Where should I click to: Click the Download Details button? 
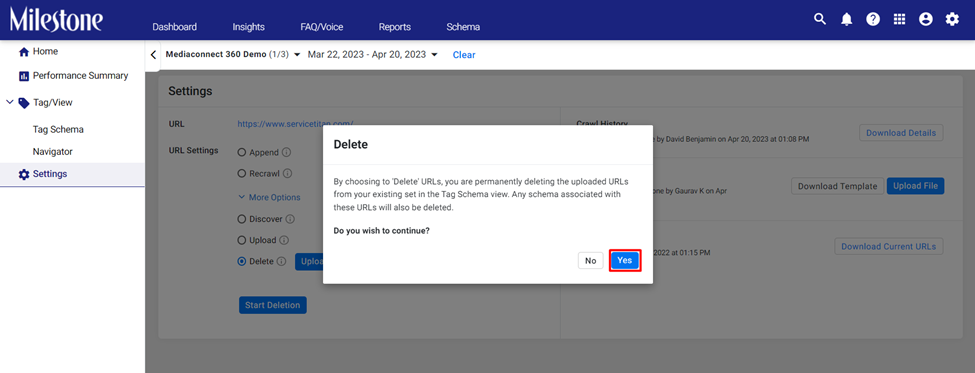coord(901,133)
